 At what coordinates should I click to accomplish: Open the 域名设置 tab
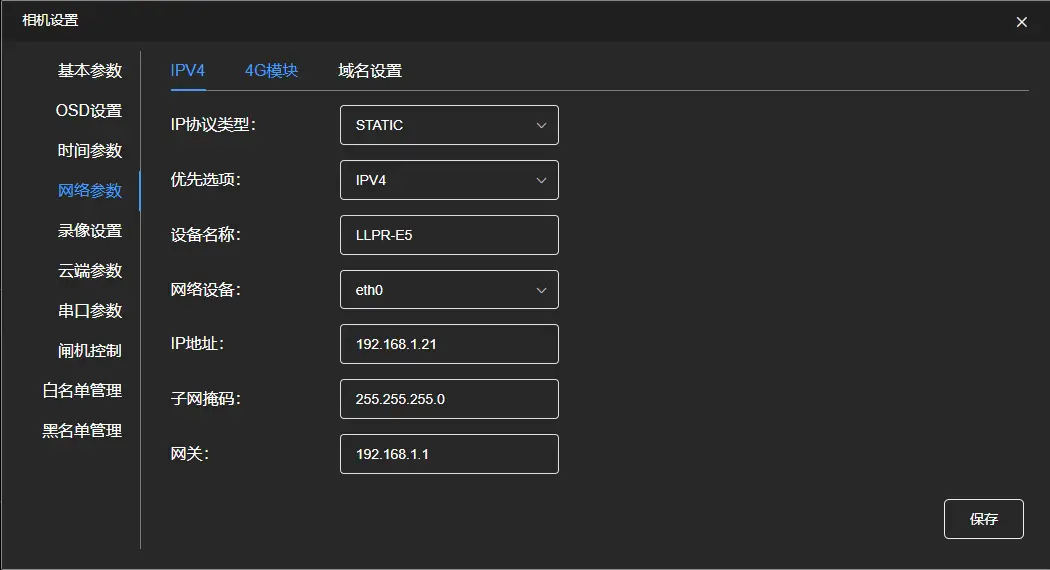coord(370,71)
